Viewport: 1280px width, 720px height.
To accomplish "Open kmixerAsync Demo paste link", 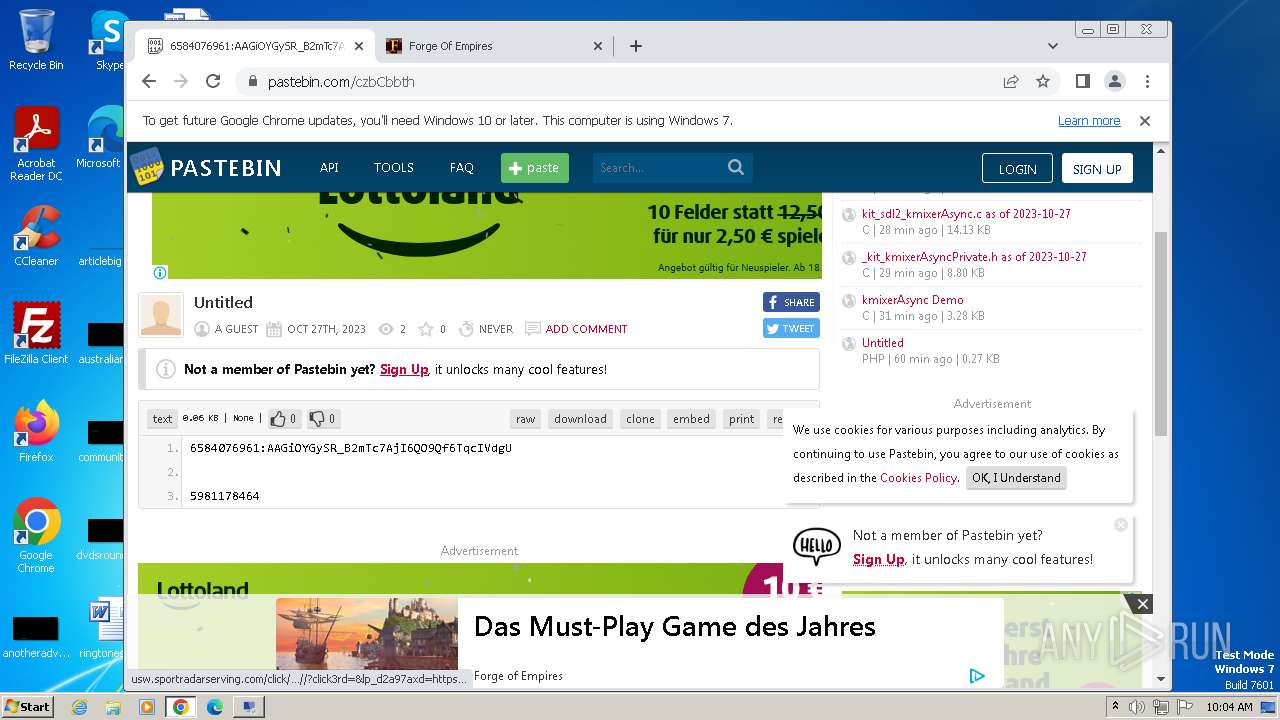I will tap(913, 300).
